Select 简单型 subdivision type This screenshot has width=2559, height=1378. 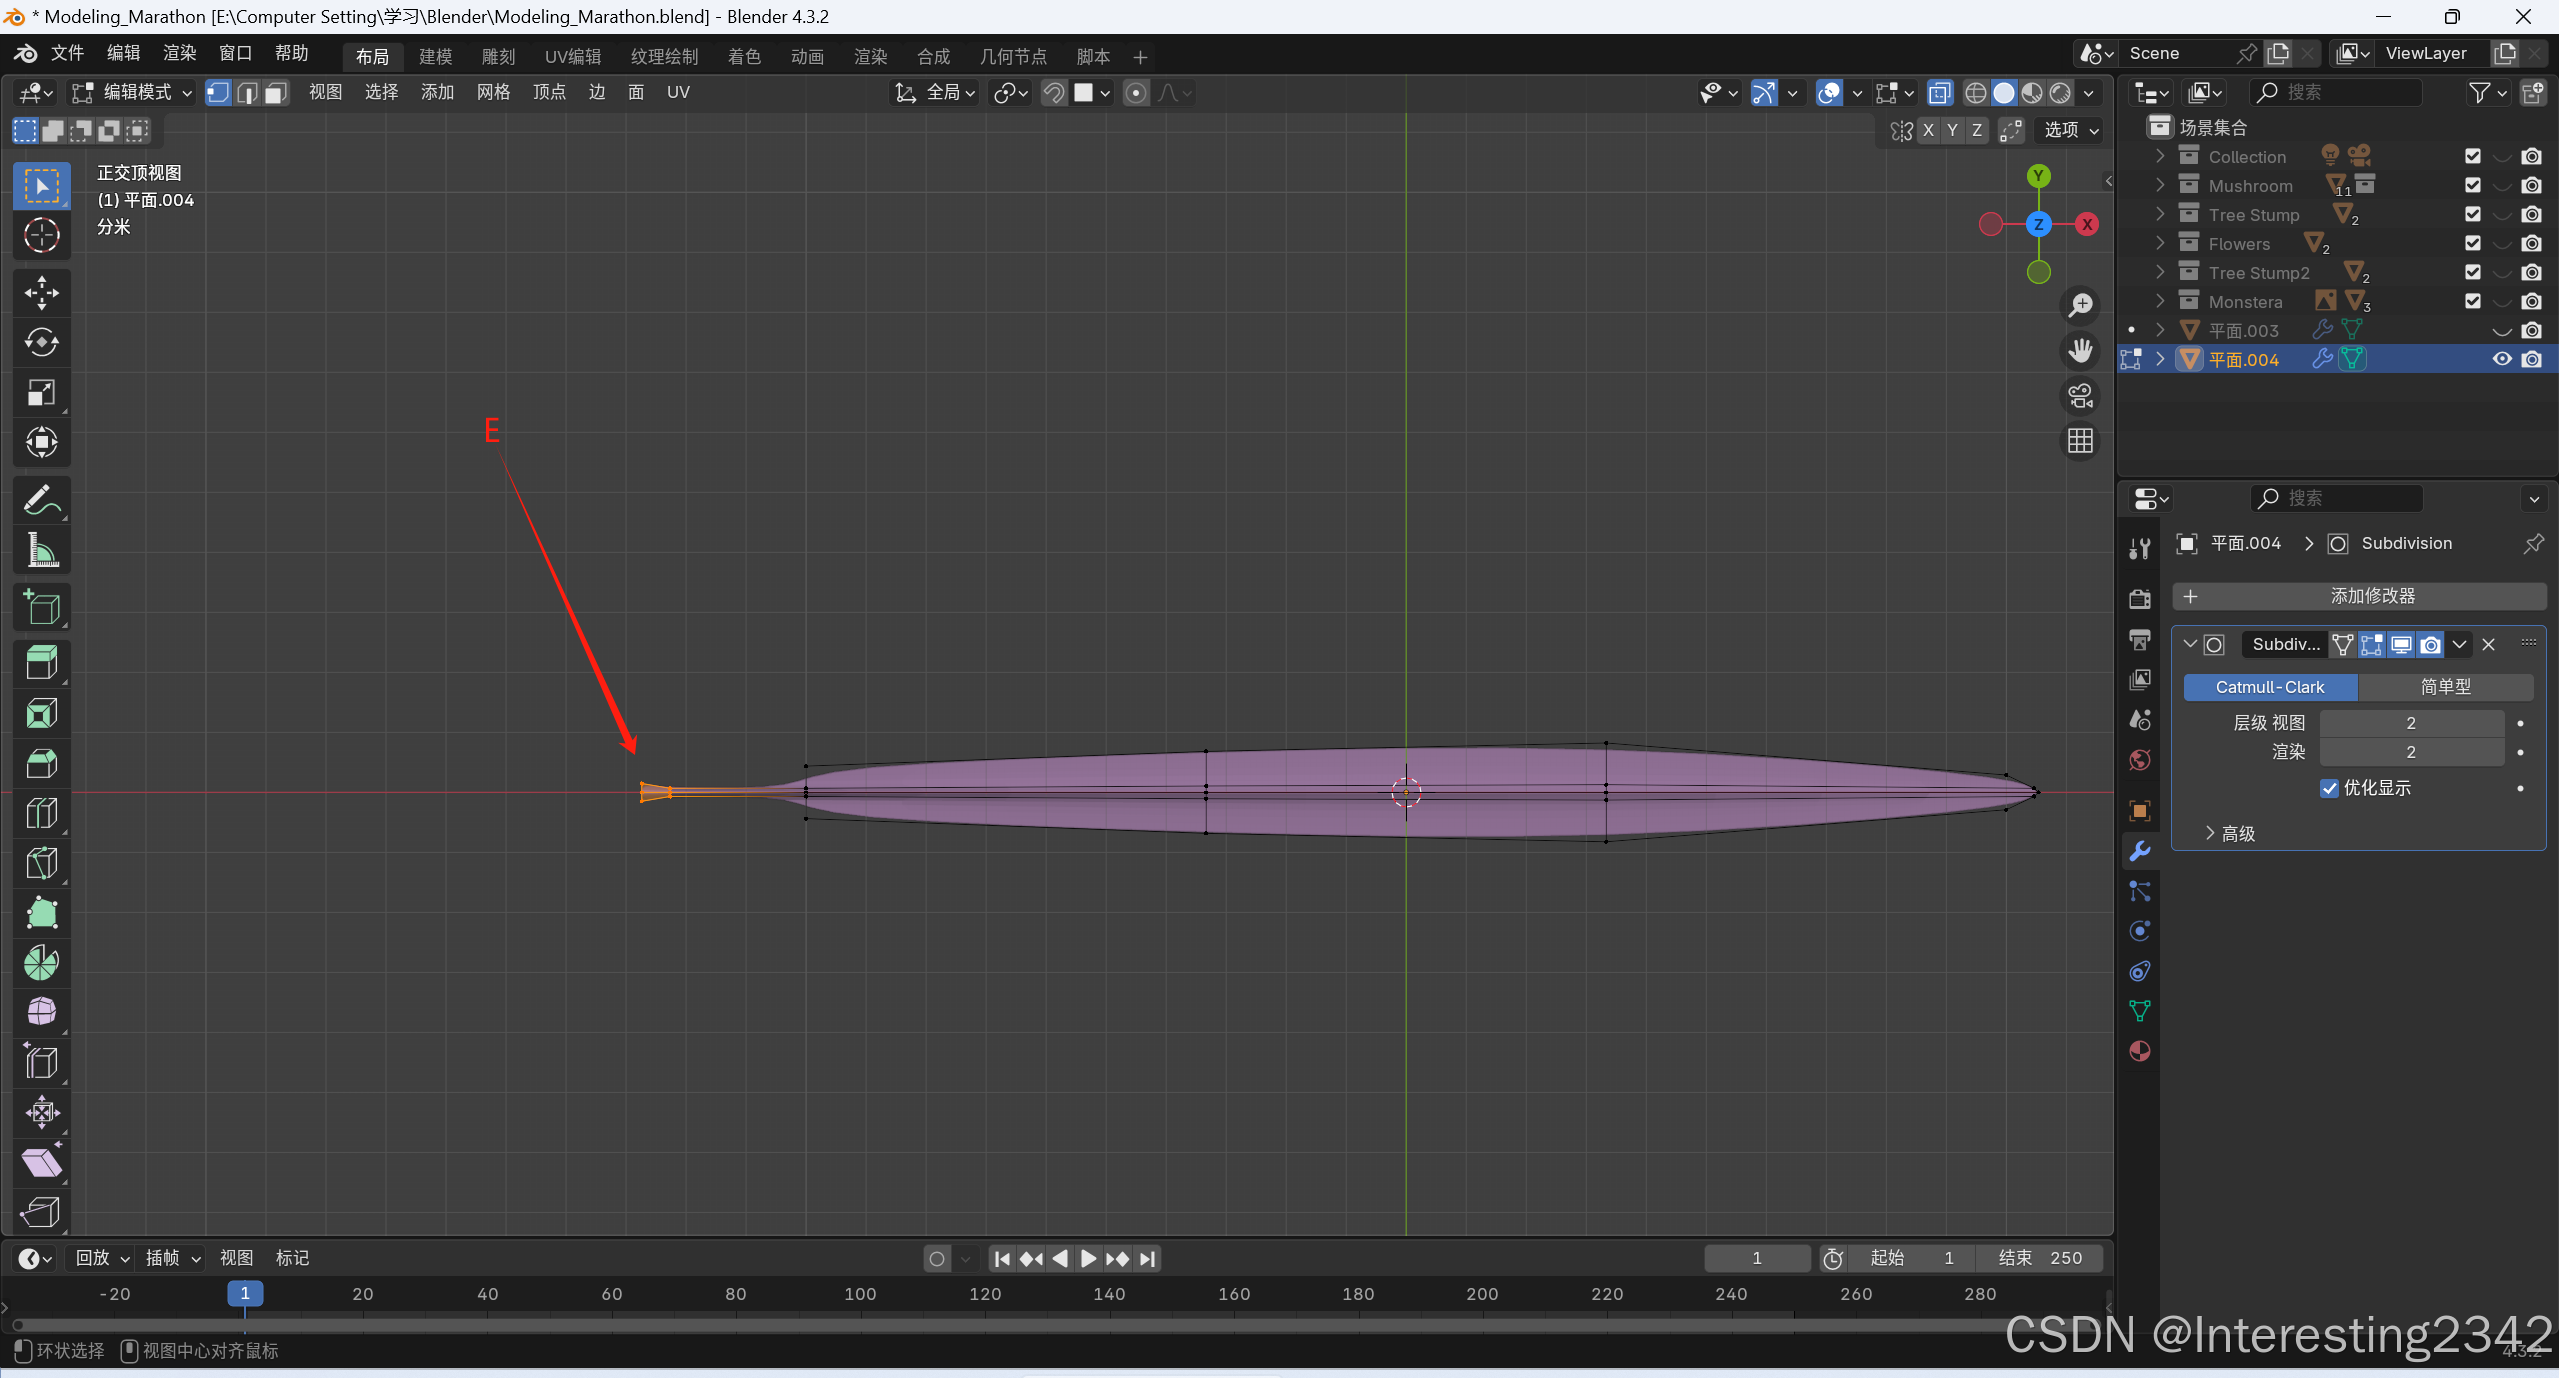pos(2444,687)
